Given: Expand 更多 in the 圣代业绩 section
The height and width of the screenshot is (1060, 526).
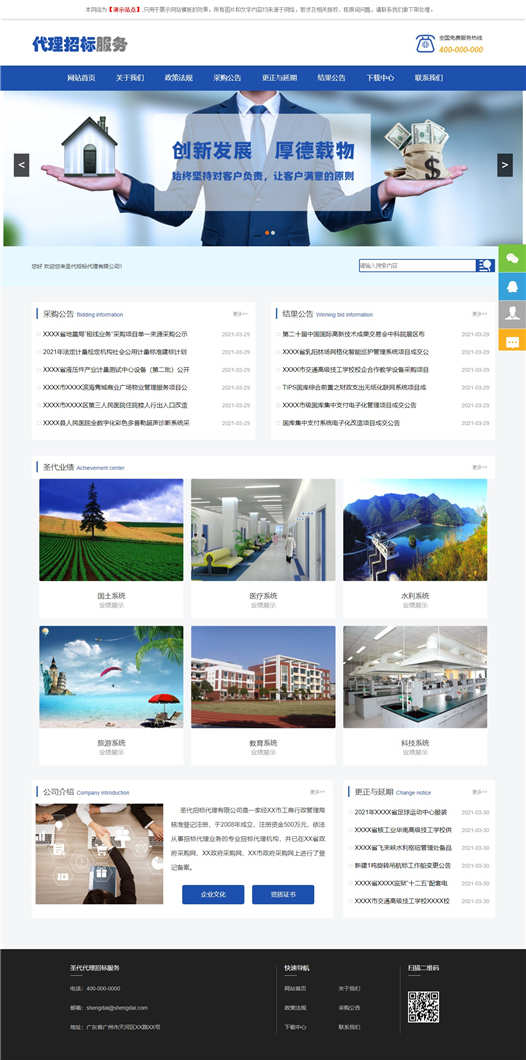Looking at the screenshot, I should (x=479, y=467).
